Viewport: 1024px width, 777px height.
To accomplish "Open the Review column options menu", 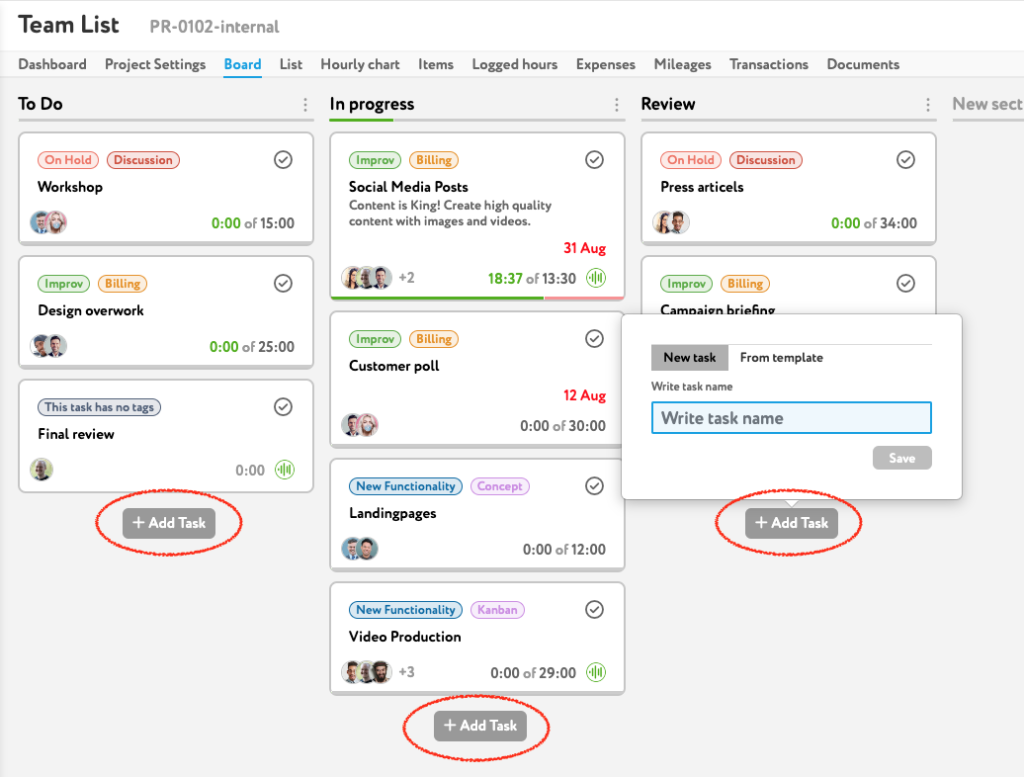I will 929,105.
